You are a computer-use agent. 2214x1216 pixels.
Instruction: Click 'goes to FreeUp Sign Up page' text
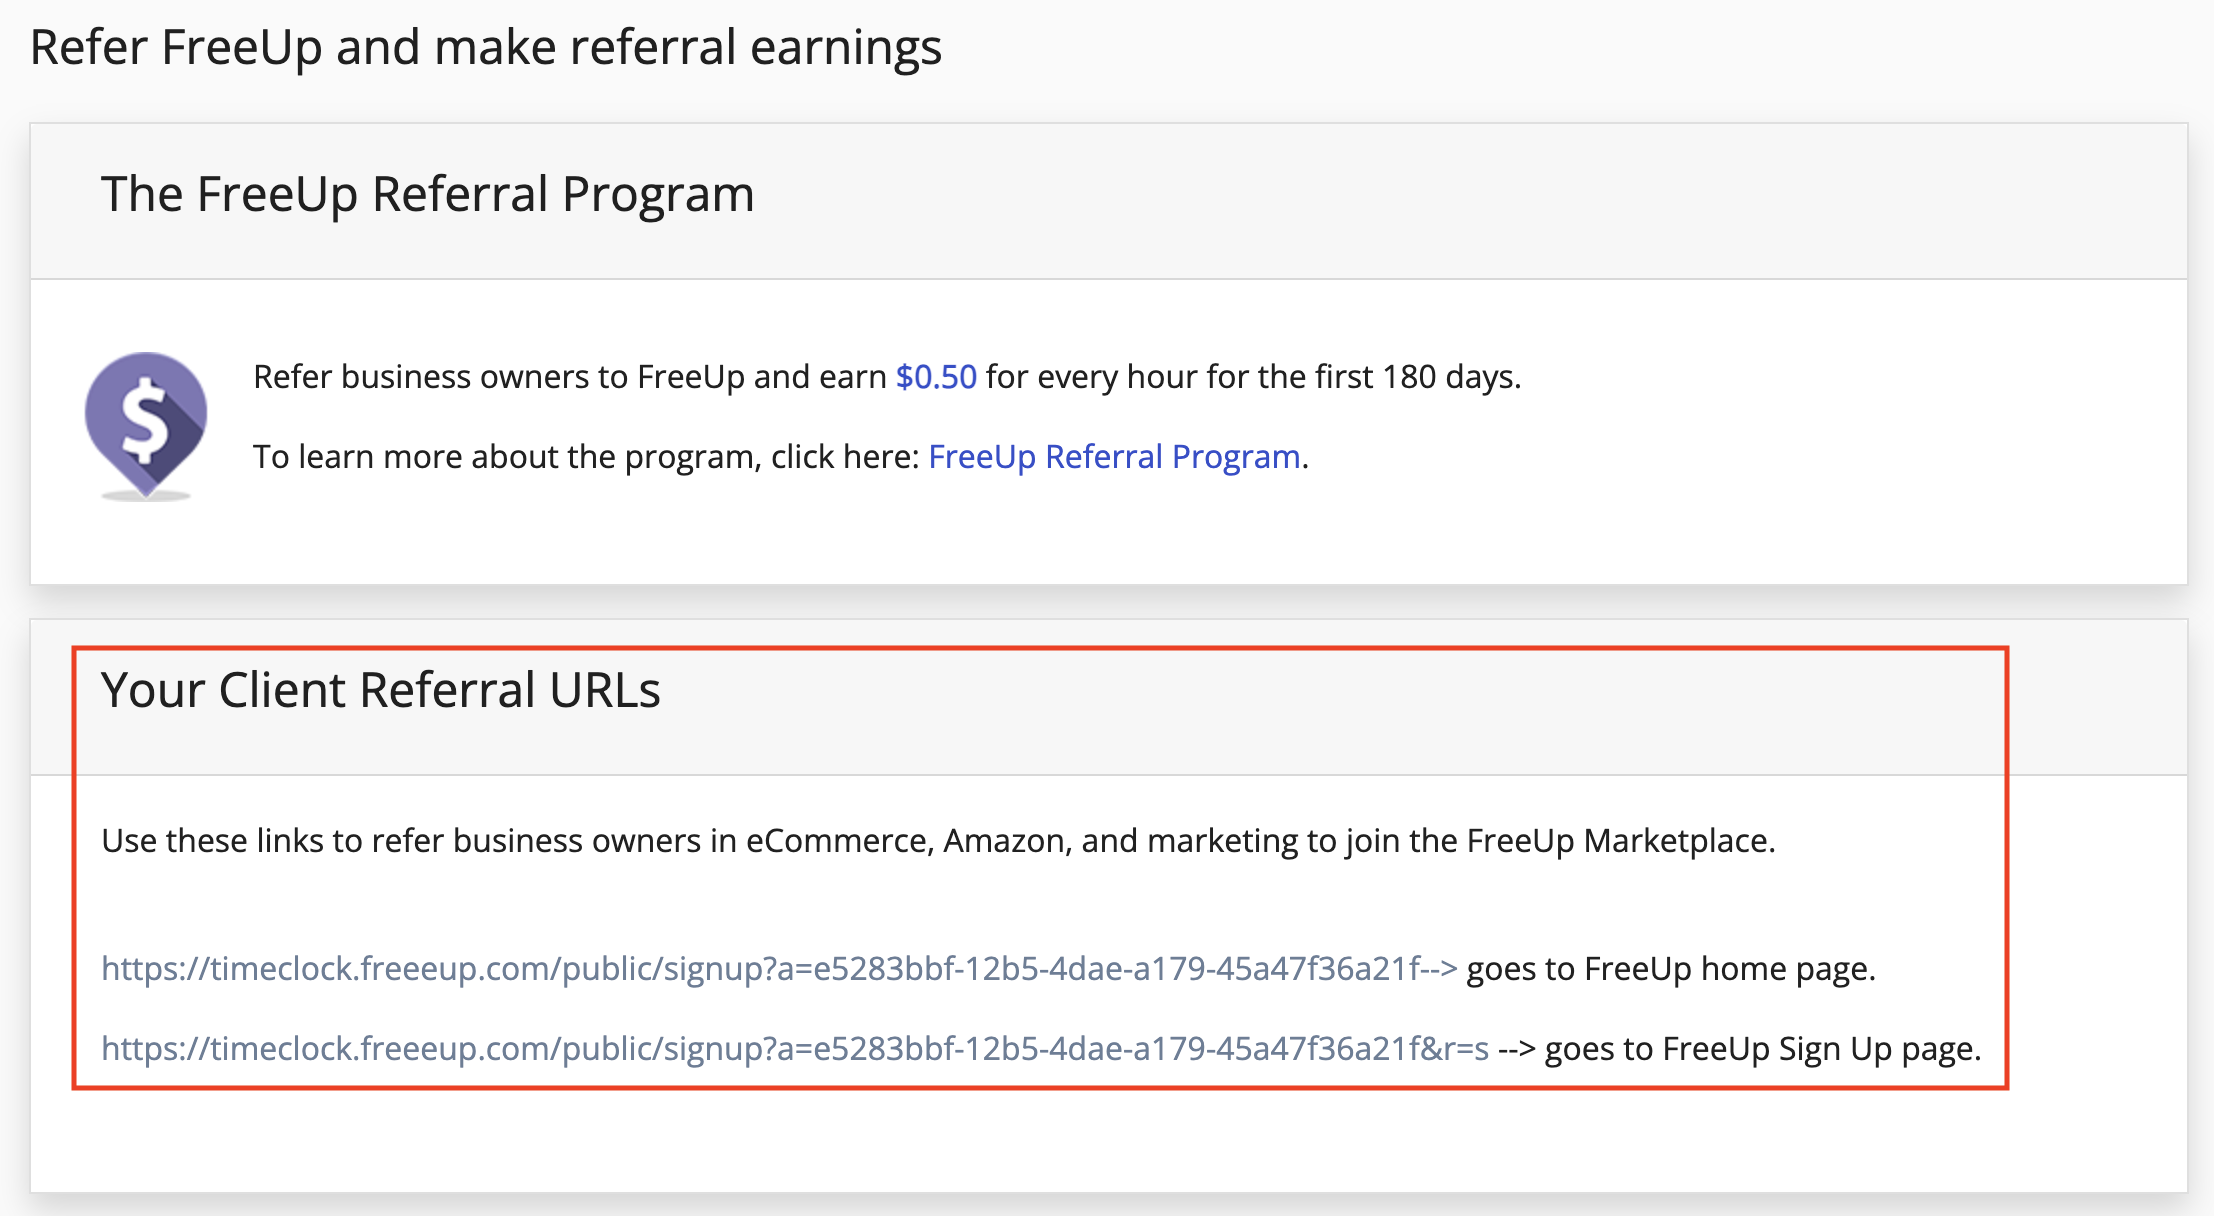1762,1049
